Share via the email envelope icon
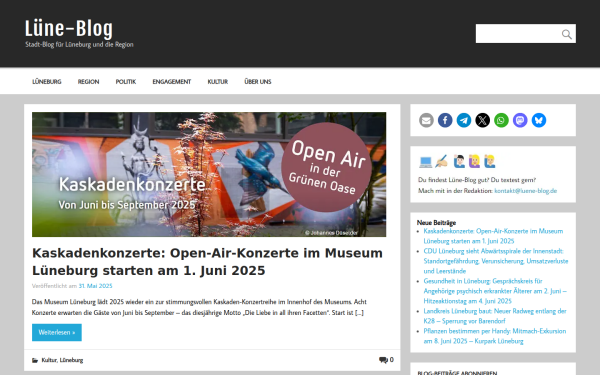 pos(426,120)
